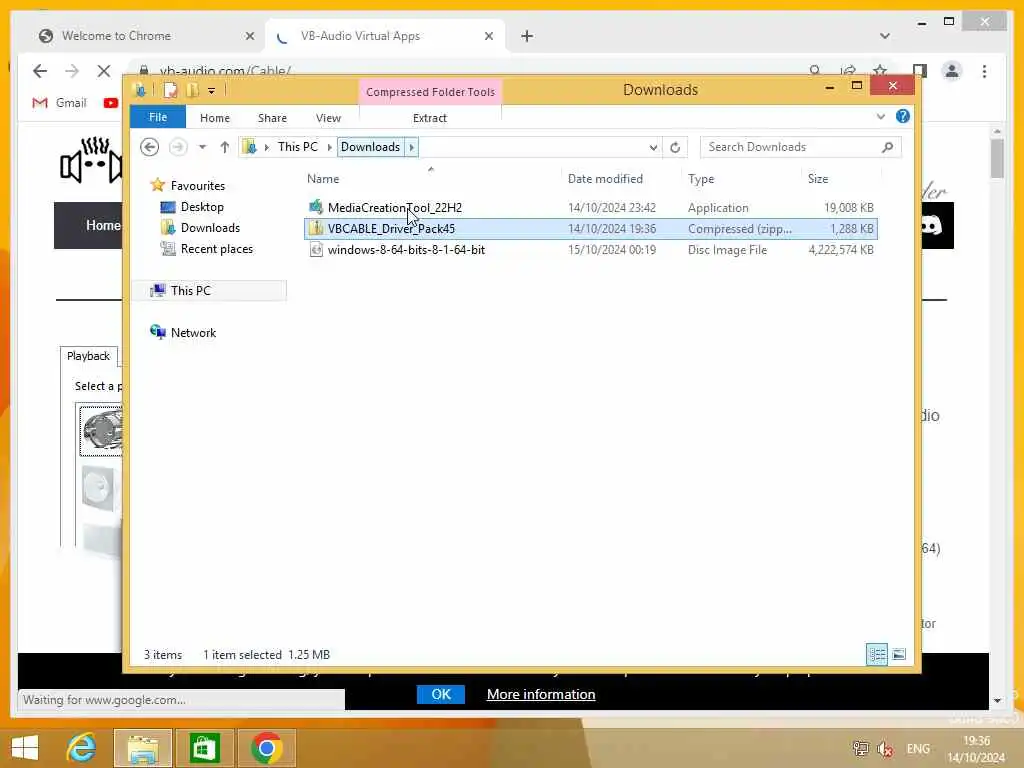Open Favourites in the navigation pane
1024x768 pixels.
click(197, 186)
